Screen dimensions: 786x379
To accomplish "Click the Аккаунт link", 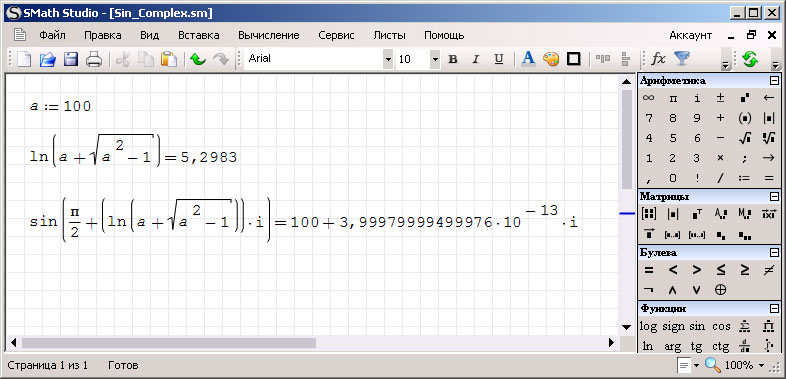I will (691, 35).
